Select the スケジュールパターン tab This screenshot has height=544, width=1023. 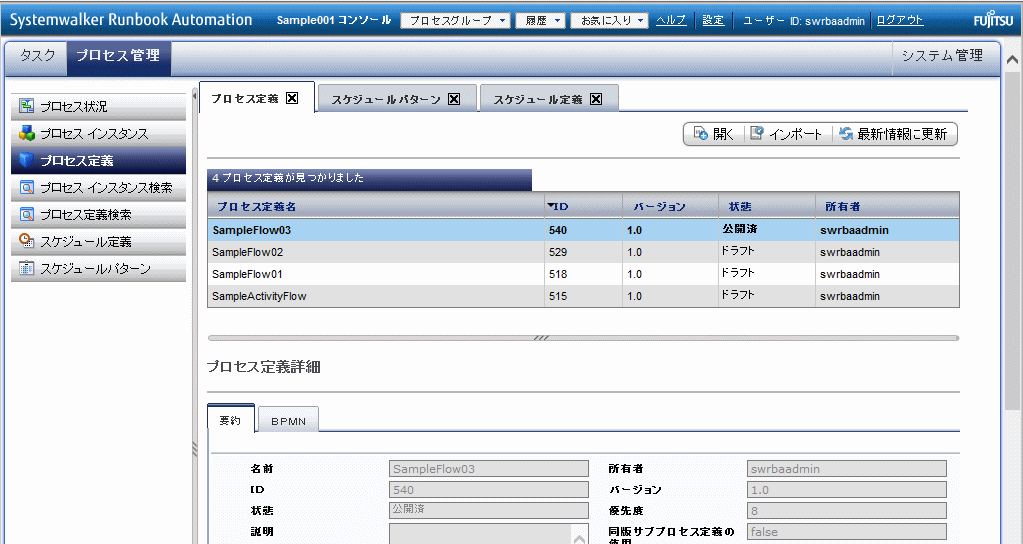[x=397, y=99]
